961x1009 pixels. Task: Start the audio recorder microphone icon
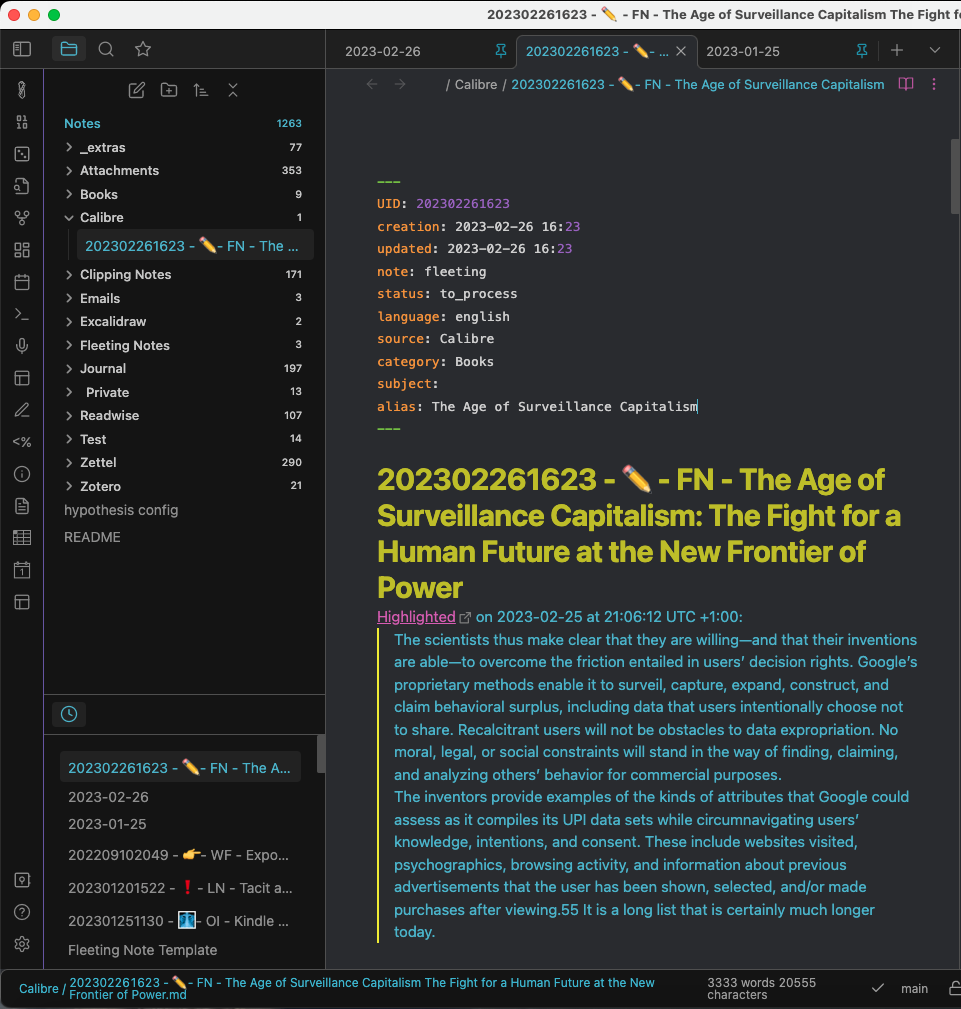22,346
